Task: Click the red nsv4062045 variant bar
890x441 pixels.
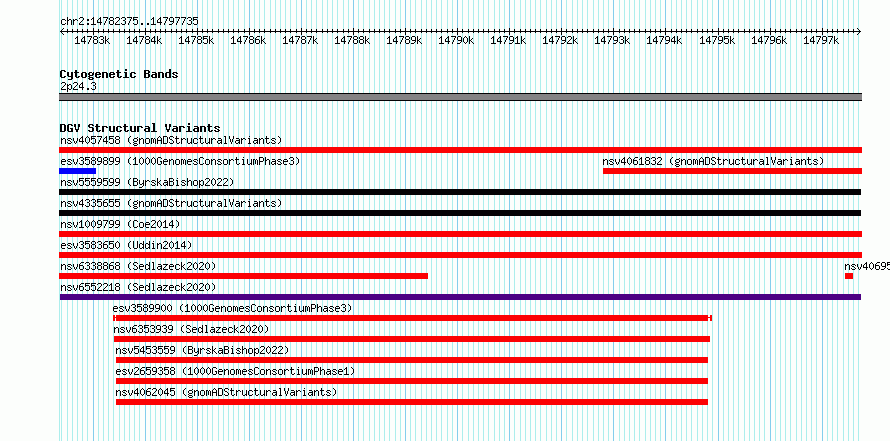Action: 412,402
